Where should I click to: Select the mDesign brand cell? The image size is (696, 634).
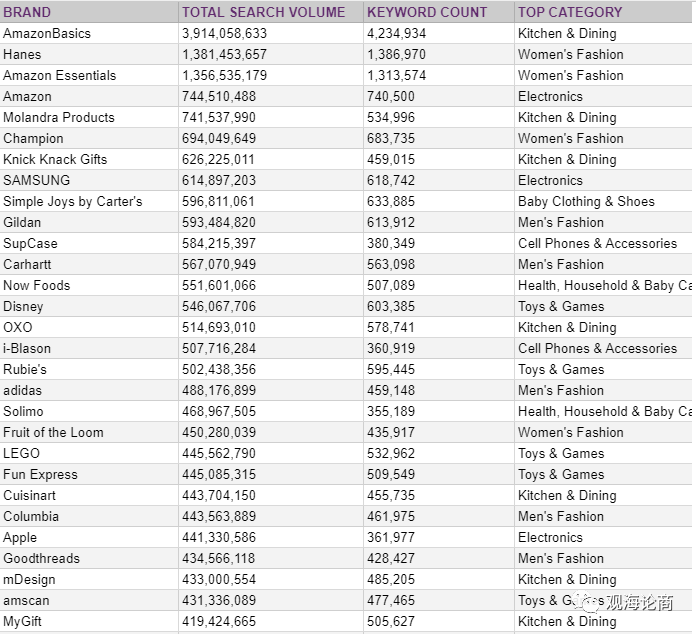click(89, 579)
